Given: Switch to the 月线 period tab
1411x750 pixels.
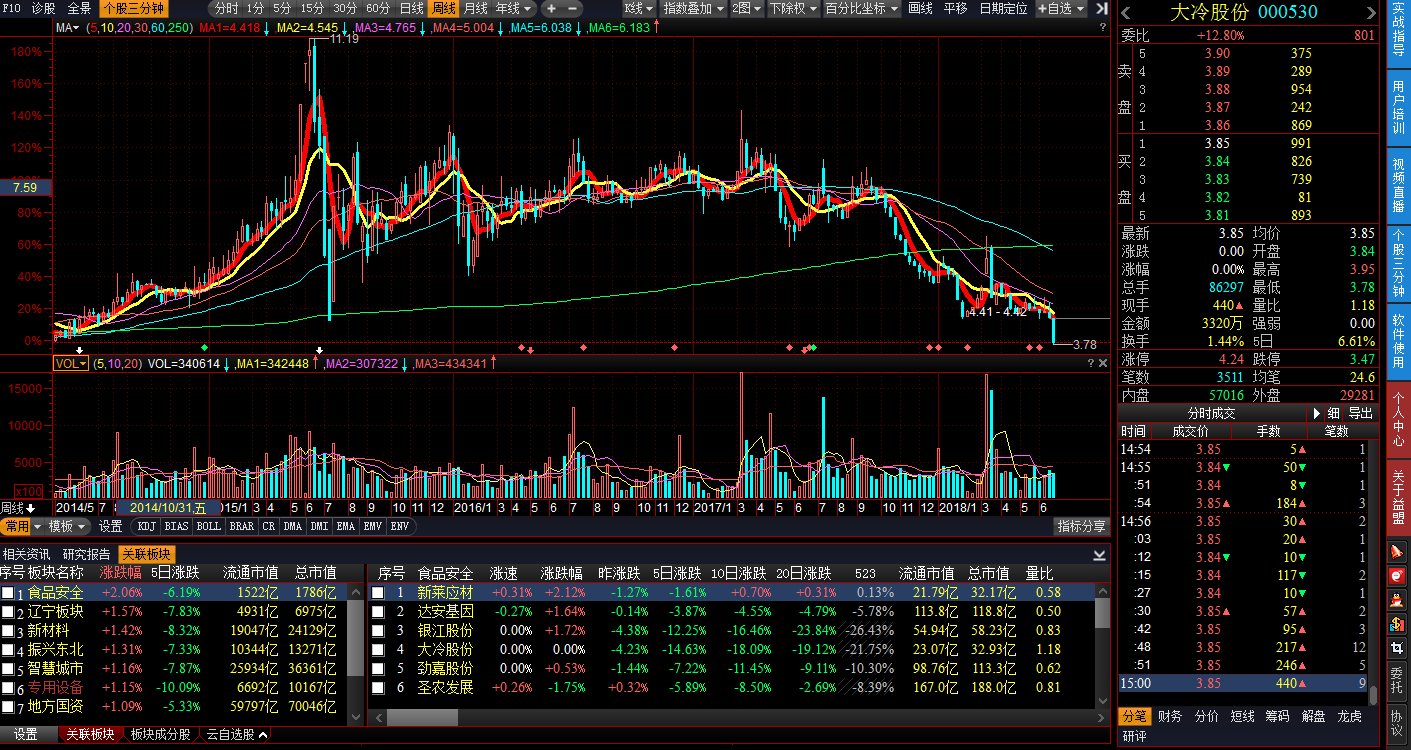Looking at the screenshot, I should (x=476, y=8).
